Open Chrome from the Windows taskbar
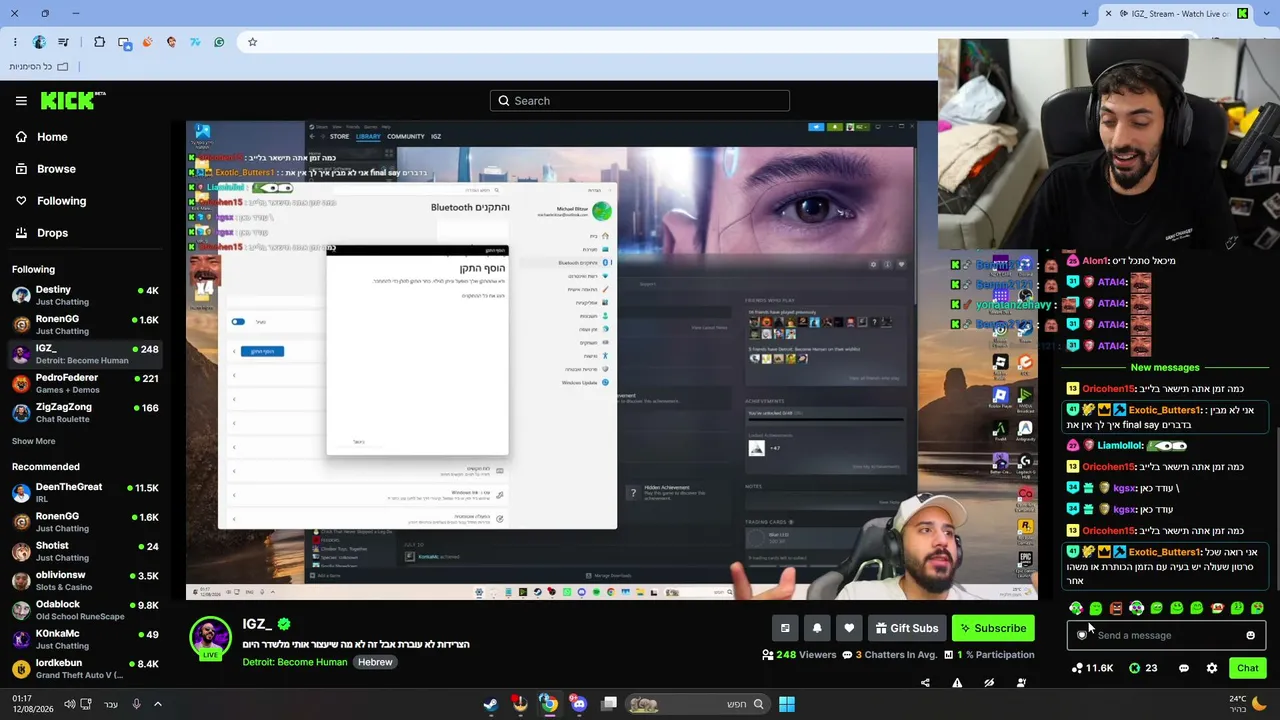 pyautogui.click(x=549, y=704)
